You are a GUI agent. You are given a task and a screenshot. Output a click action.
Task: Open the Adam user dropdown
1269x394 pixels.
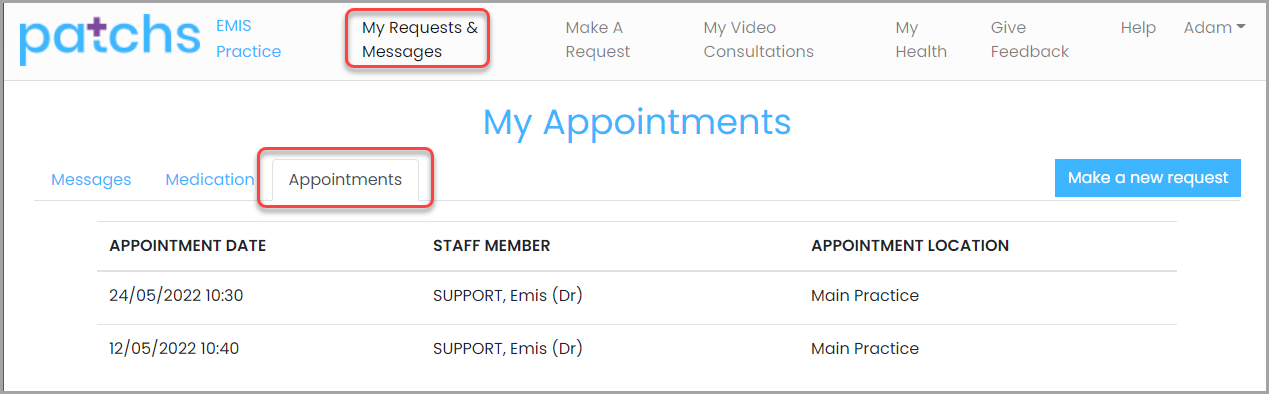point(1214,28)
